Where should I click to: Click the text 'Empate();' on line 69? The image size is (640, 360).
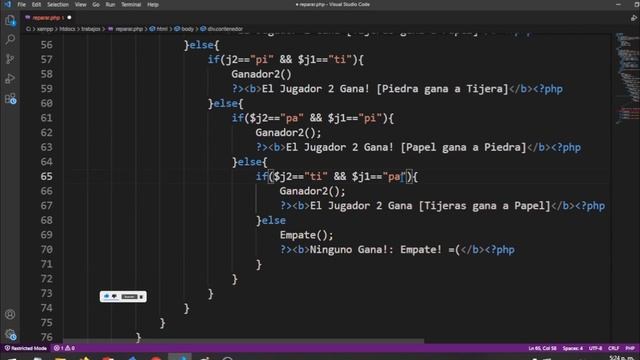point(307,235)
